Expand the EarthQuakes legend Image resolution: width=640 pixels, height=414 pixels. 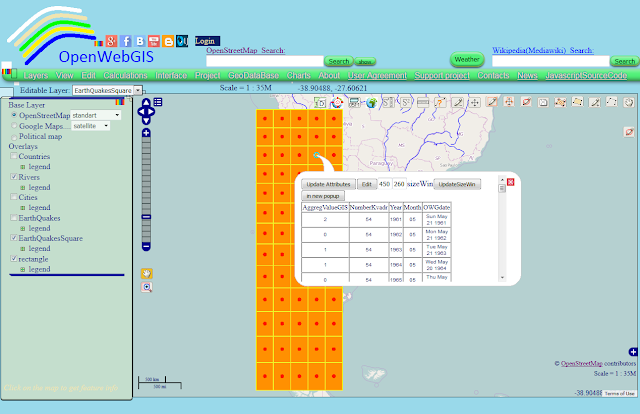pyautogui.click(x=23, y=229)
